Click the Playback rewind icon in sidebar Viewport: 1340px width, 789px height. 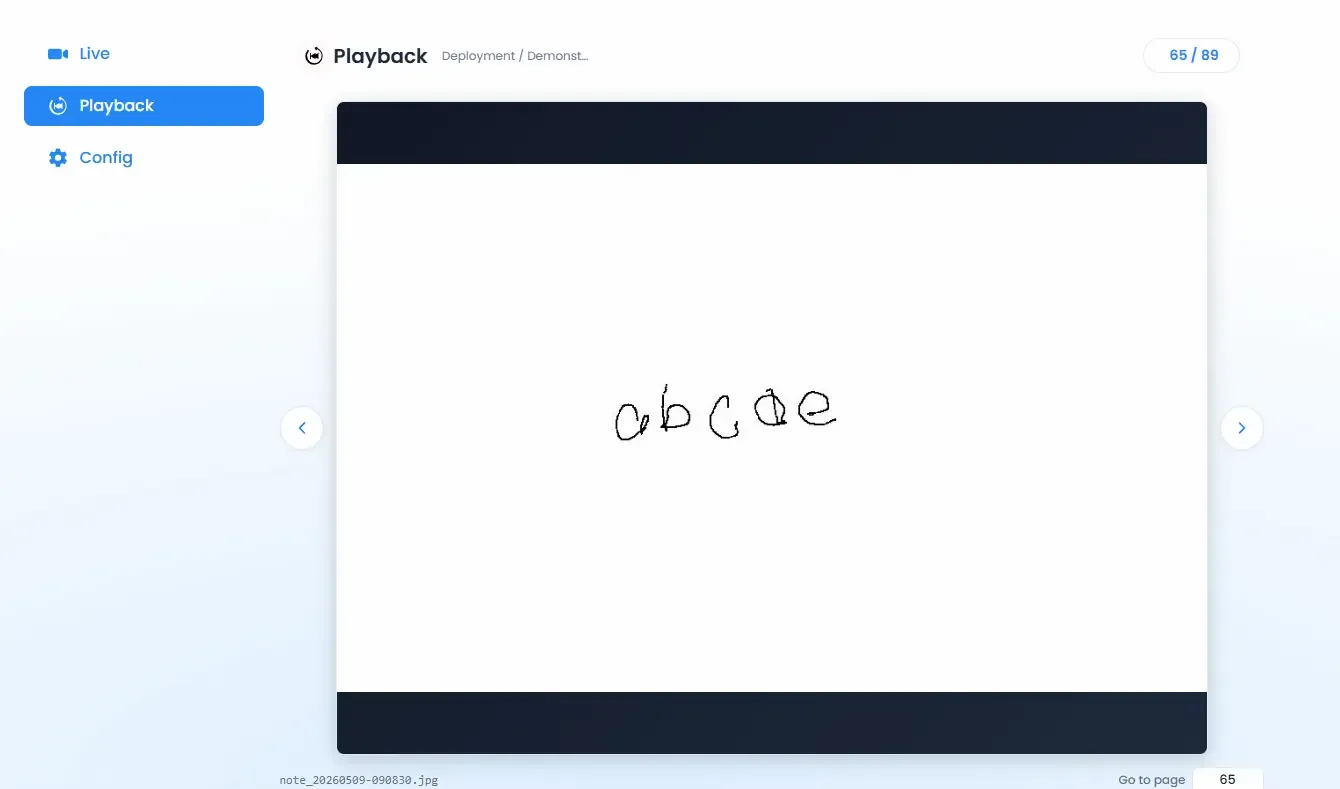coord(58,106)
